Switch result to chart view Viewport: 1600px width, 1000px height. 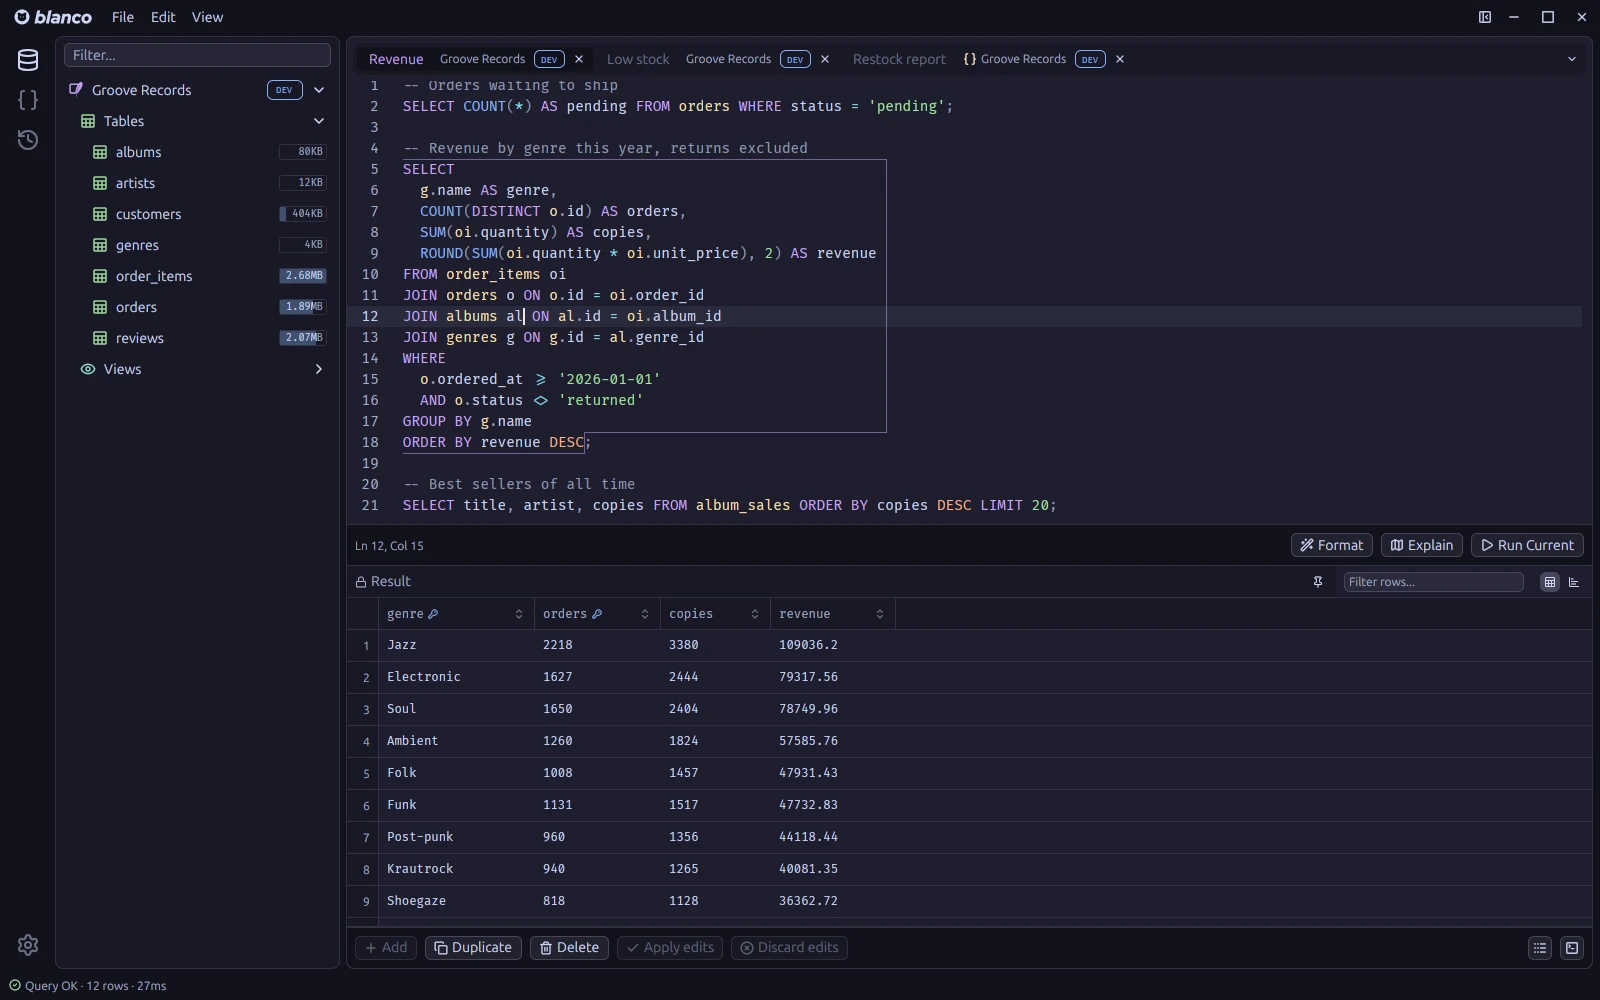click(1574, 582)
